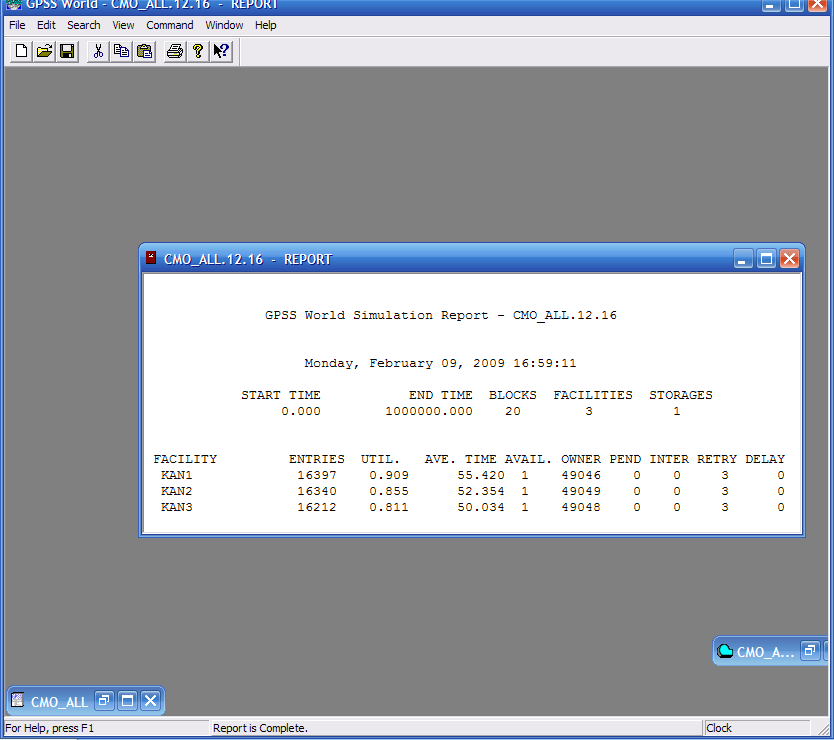Image resolution: width=834 pixels, height=740 pixels.
Task: Click the yellow question mark About icon
Action: pyautogui.click(x=198, y=51)
